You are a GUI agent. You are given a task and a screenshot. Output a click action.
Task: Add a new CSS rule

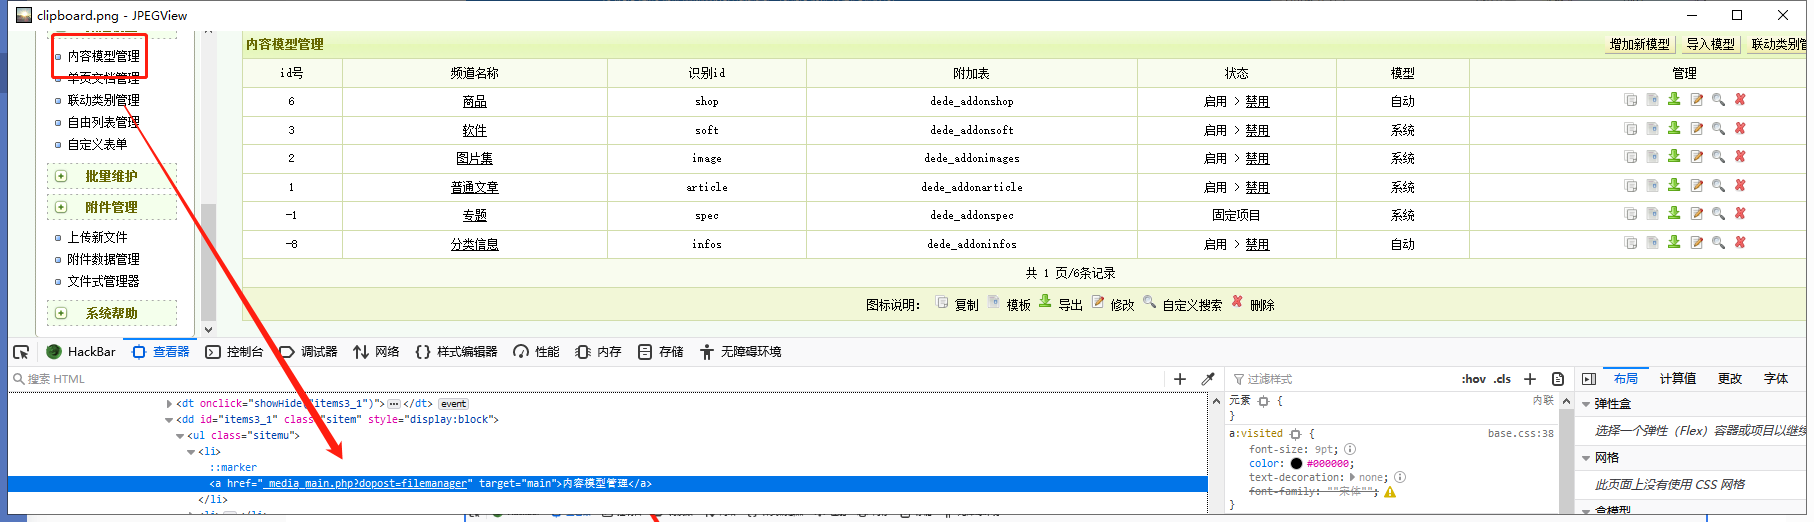pos(1530,379)
